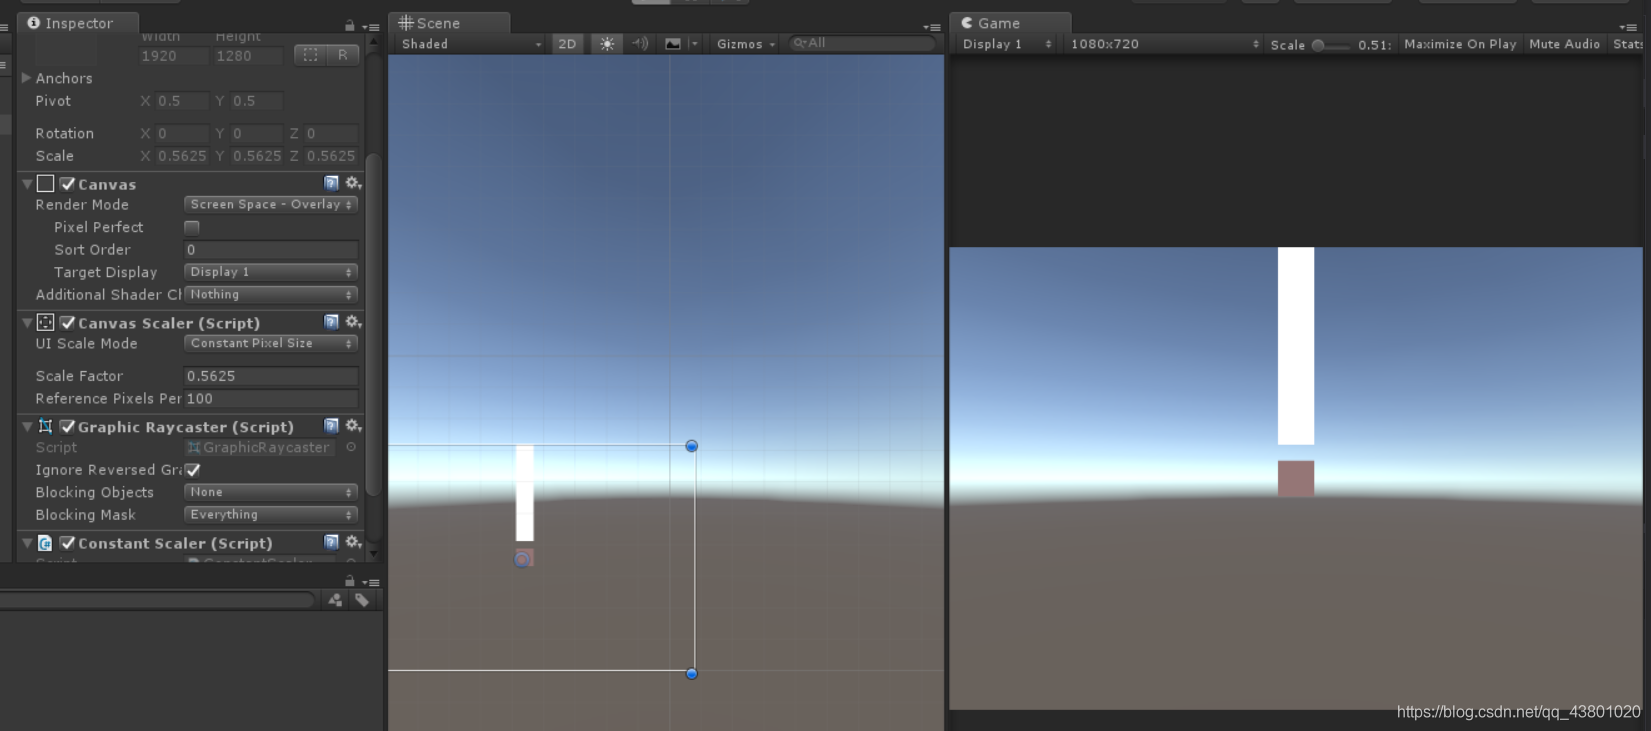The width and height of the screenshot is (1651, 731).
Task: Open Constant Scaler help reference icon
Action: pyautogui.click(x=331, y=542)
